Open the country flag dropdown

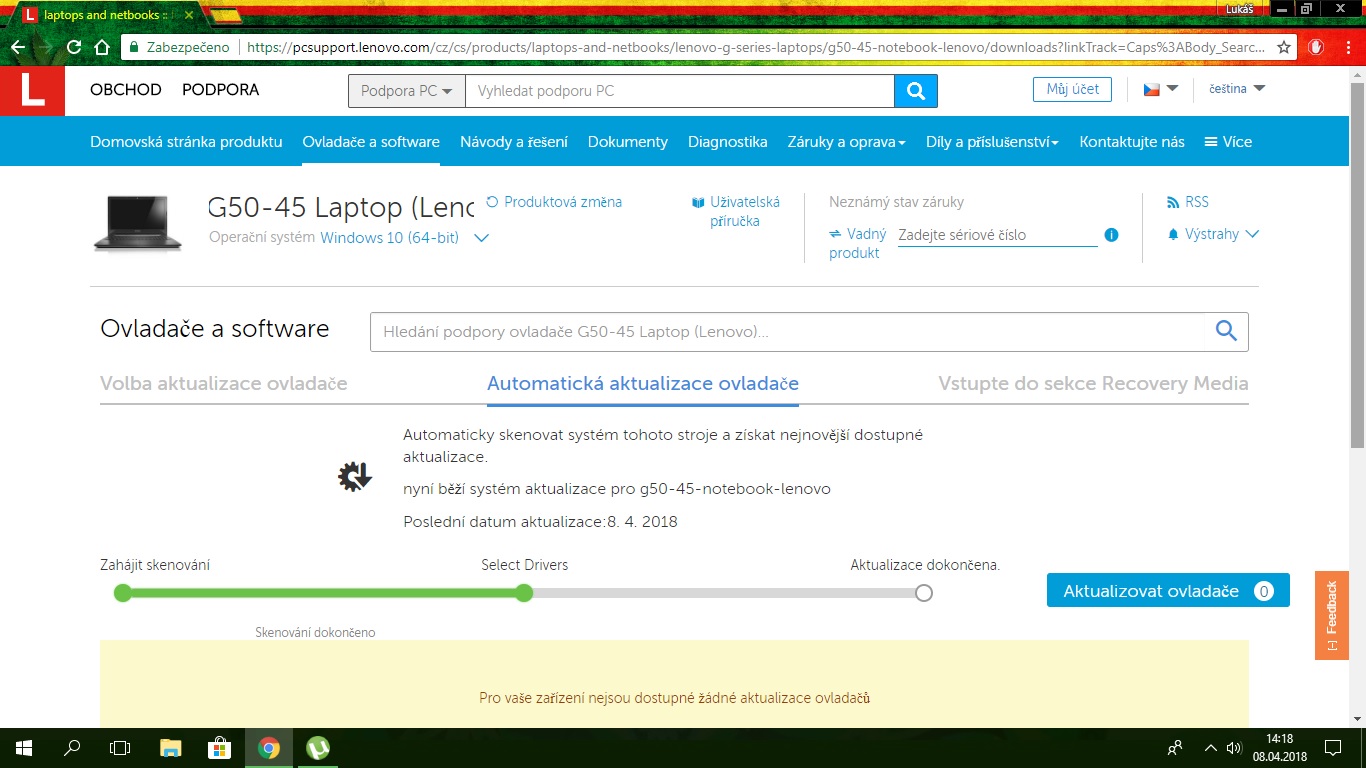(1161, 89)
